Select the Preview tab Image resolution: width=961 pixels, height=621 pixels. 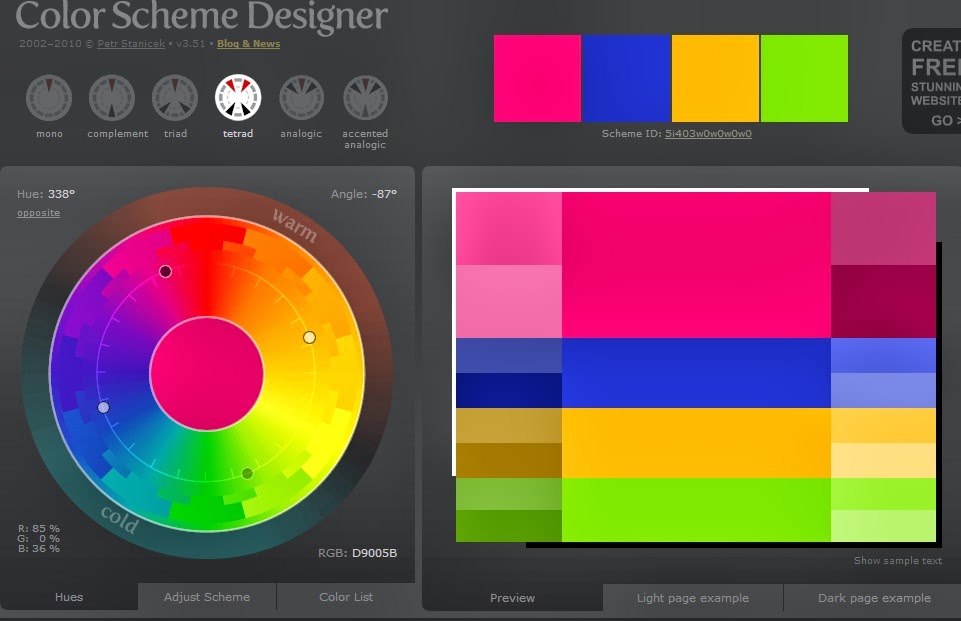[x=512, y=598]
